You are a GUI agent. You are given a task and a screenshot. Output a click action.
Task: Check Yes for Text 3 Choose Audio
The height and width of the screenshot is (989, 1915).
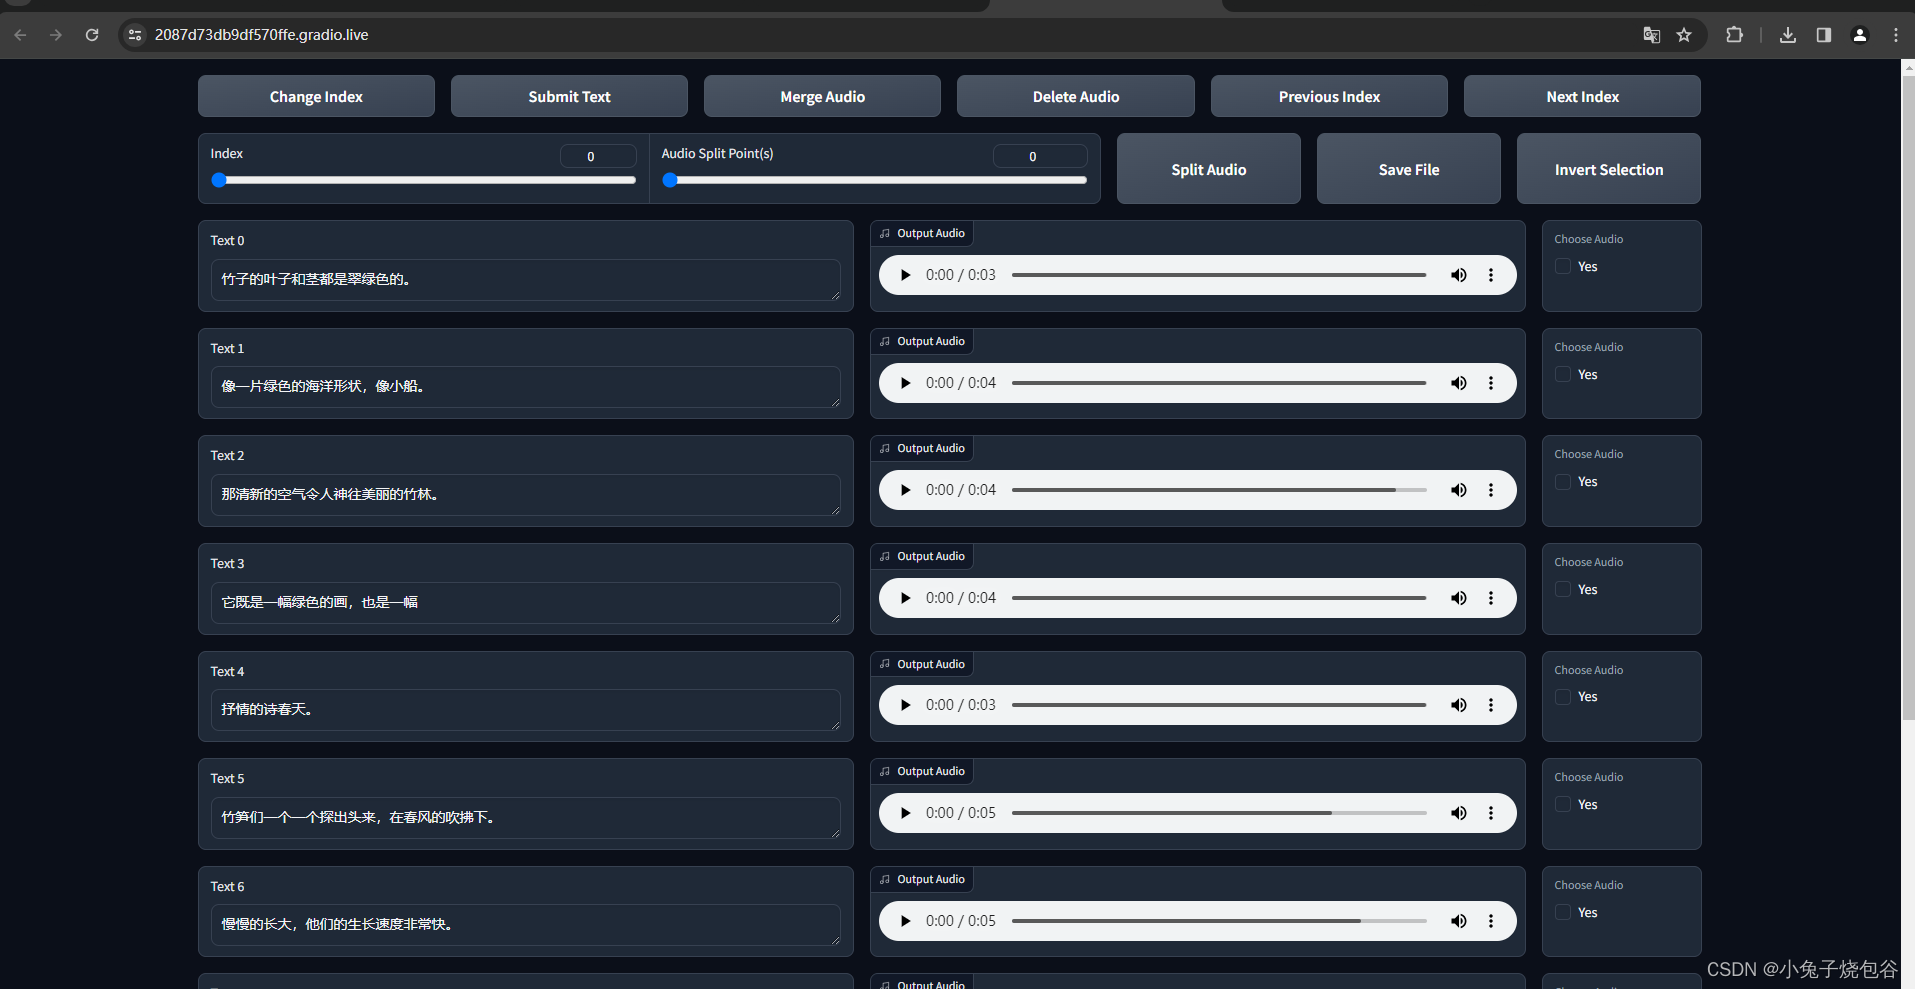tap(1563, 589)
